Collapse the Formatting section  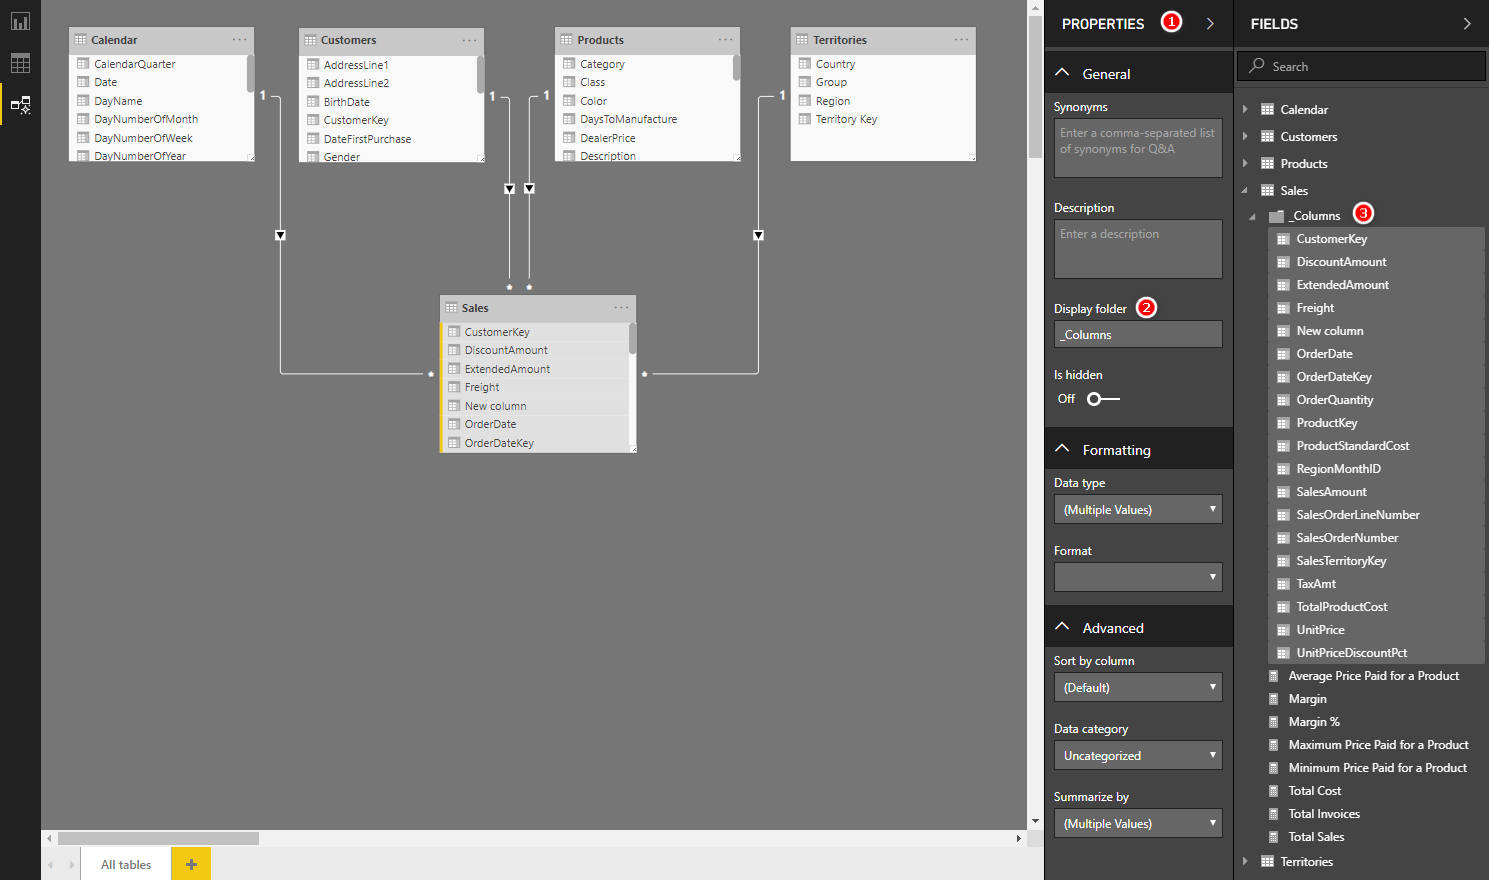point(1062,449)
